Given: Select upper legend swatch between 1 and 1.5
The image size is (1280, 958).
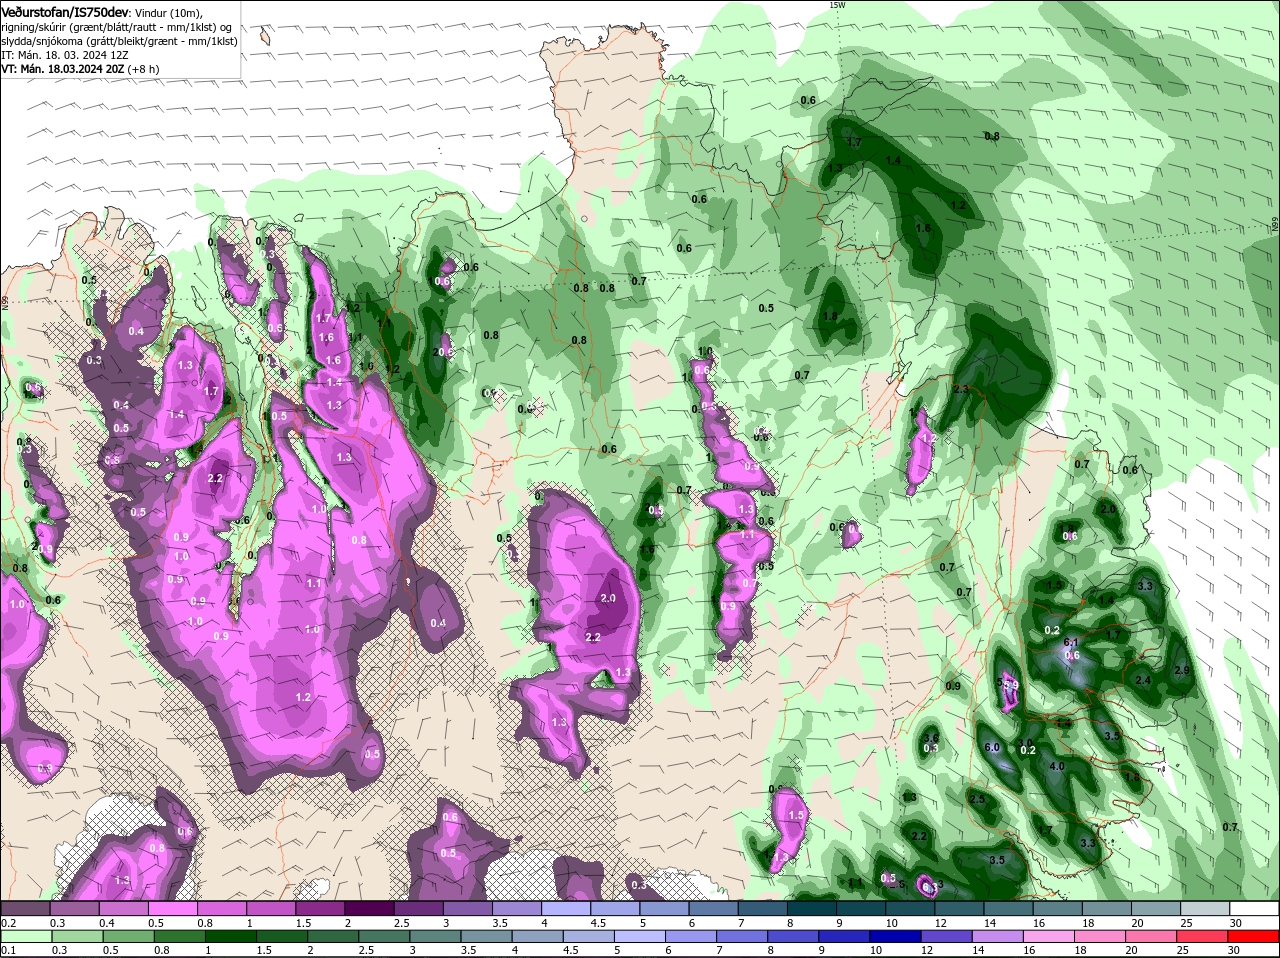Looking at the screenshot, I should pos(271,908).
